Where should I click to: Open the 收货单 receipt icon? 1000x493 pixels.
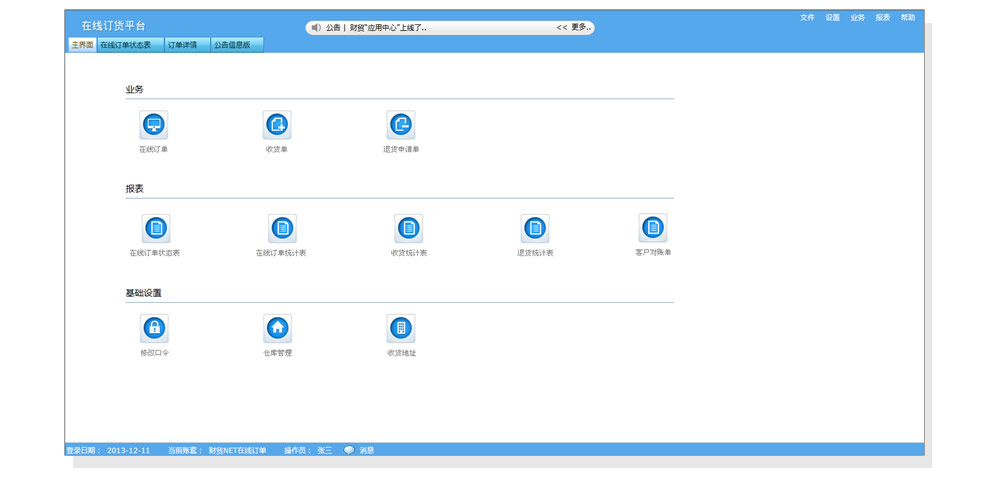pyautogui.click(x=277, y=125)
